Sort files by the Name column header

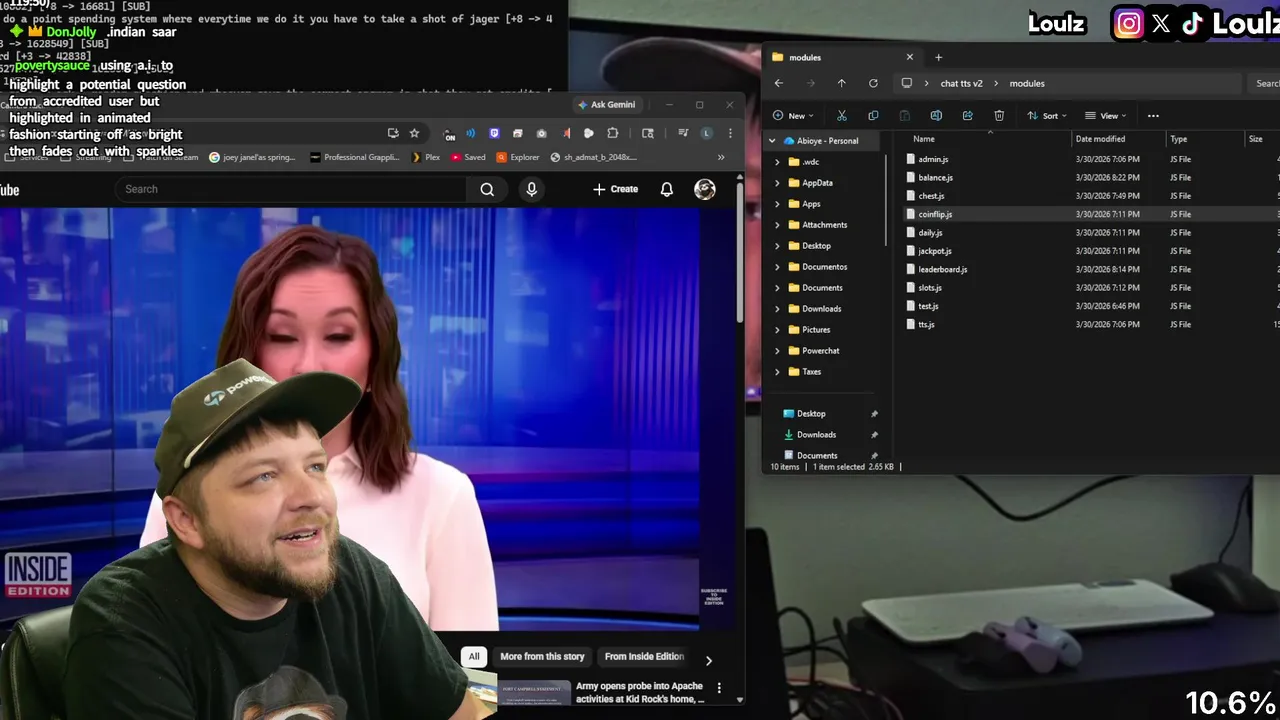tap(924, 139)
